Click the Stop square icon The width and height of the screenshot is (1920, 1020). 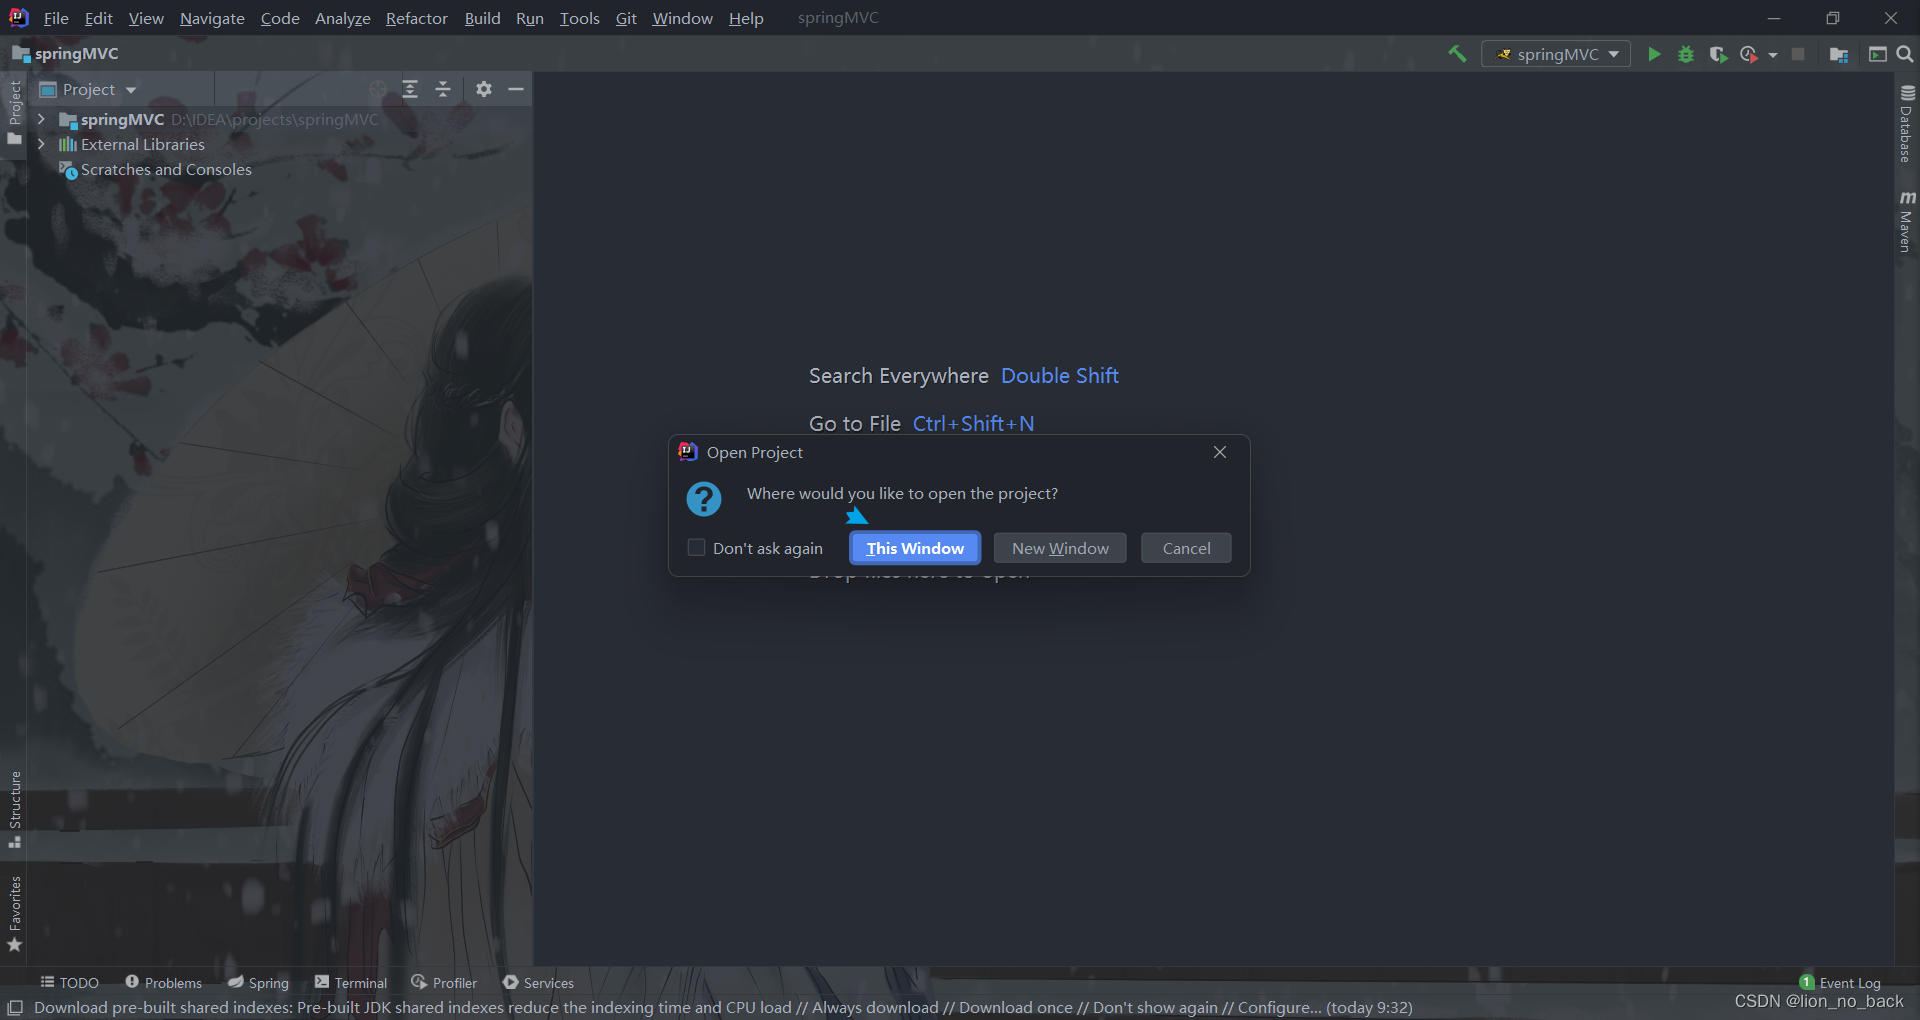coord(1798,54)
